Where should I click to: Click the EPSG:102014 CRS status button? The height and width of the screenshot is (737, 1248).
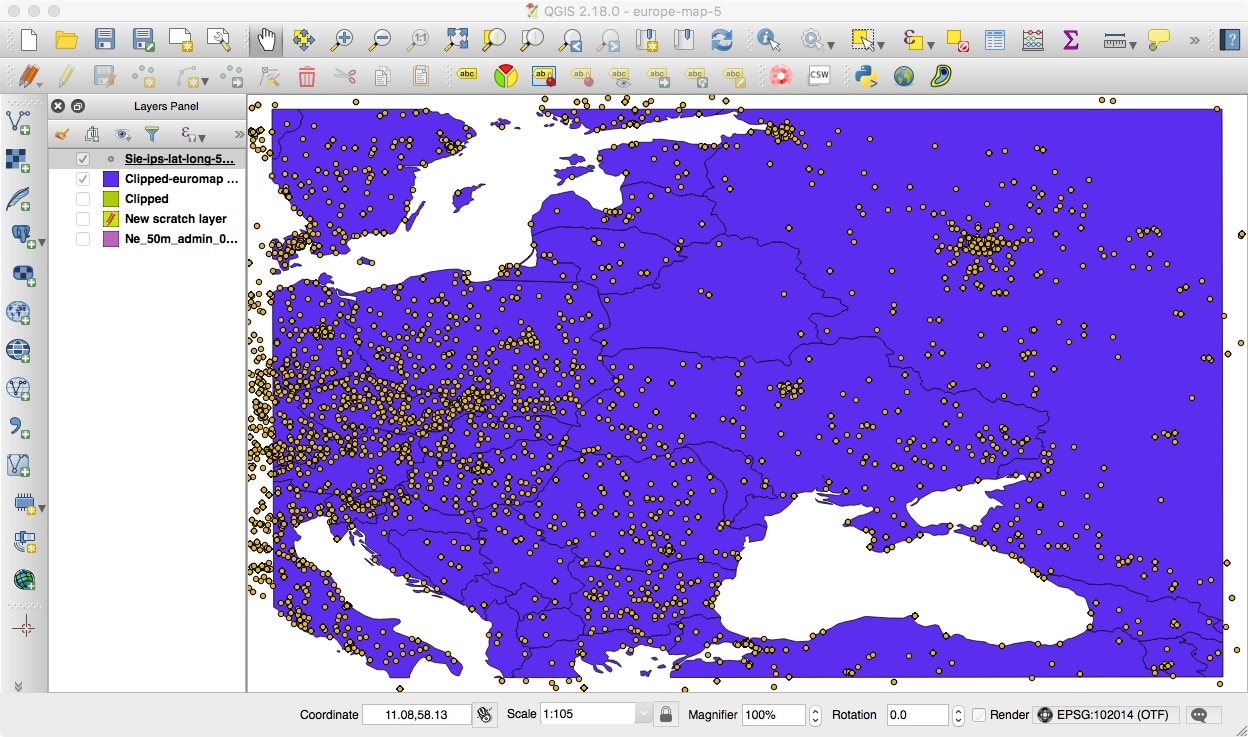point(1105,714)
